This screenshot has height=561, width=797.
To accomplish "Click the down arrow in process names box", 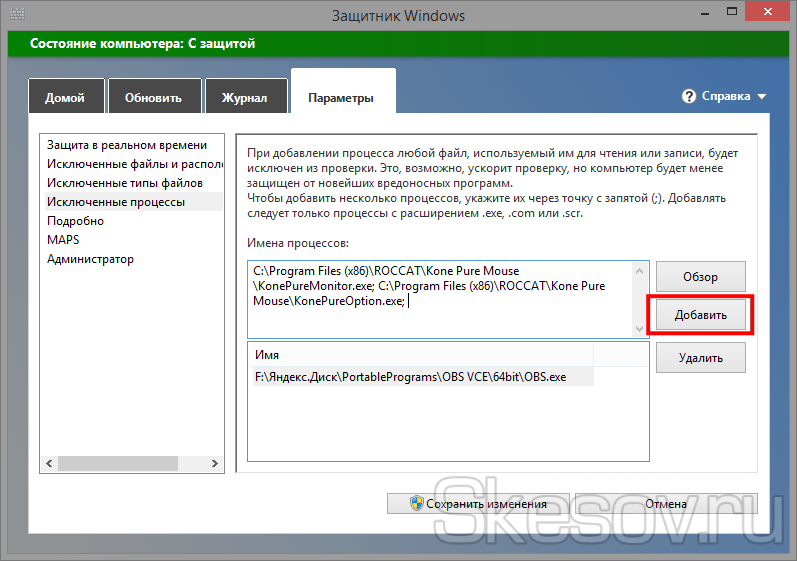I will (x=640, y=327).
